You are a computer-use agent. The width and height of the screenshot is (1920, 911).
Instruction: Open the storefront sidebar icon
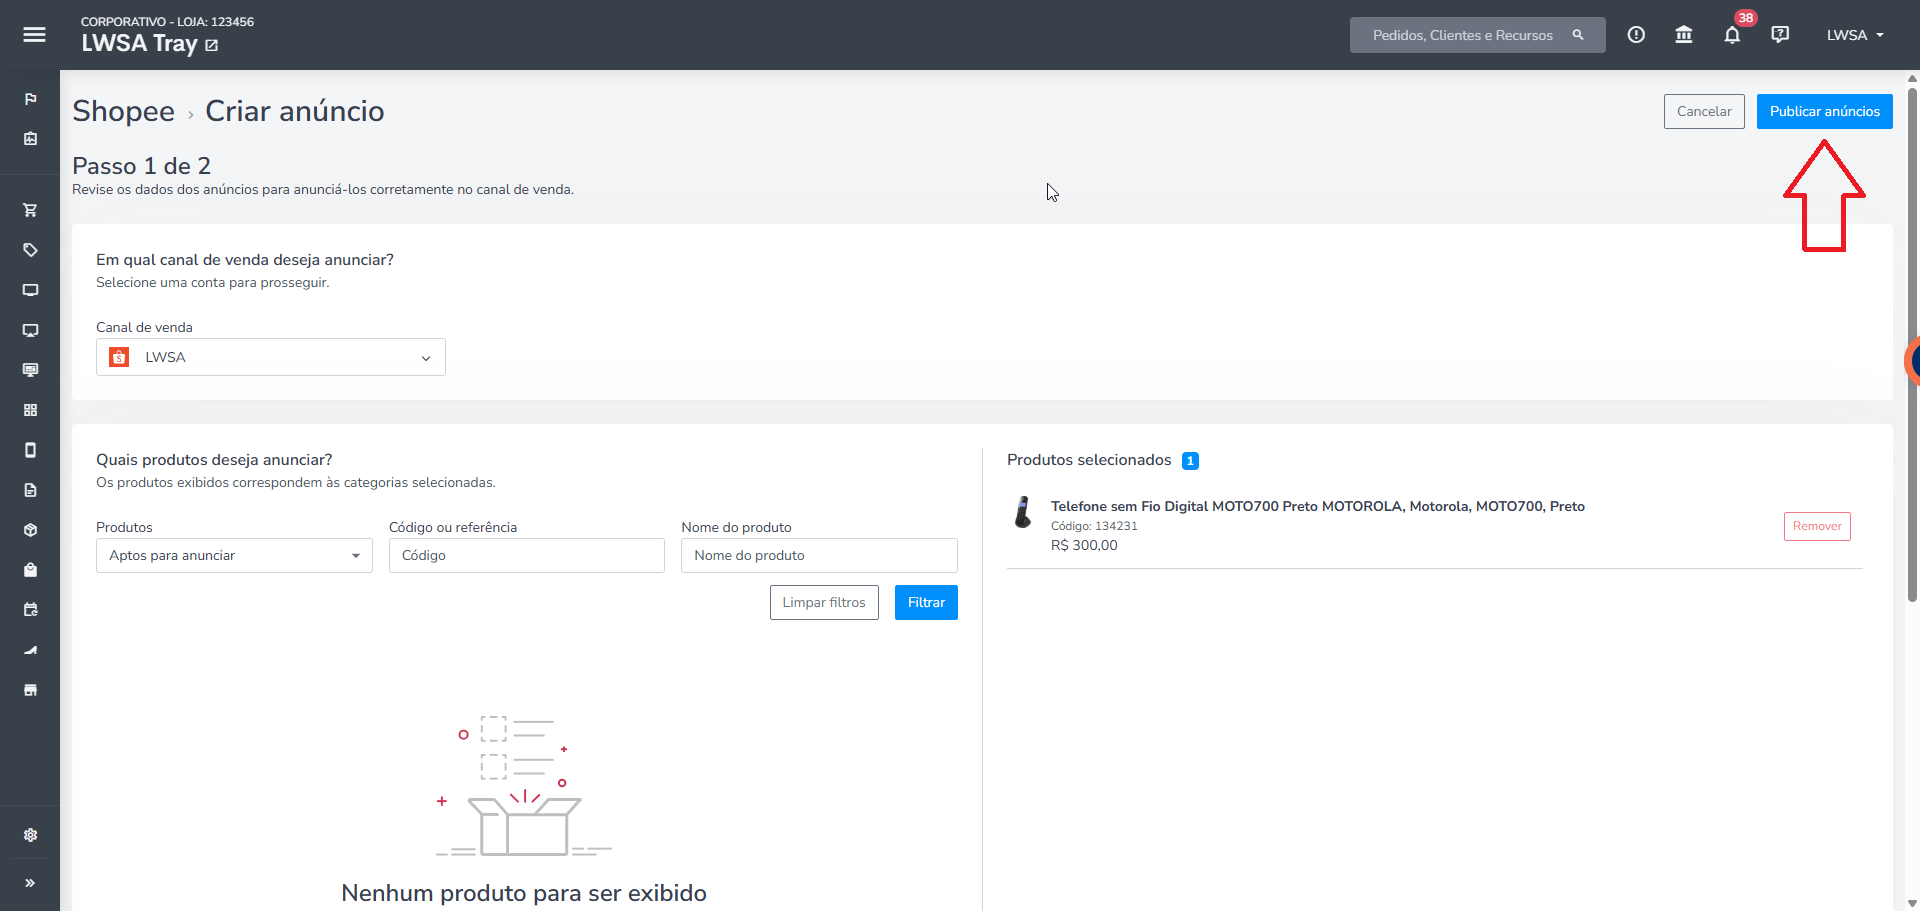pos(31,690)
